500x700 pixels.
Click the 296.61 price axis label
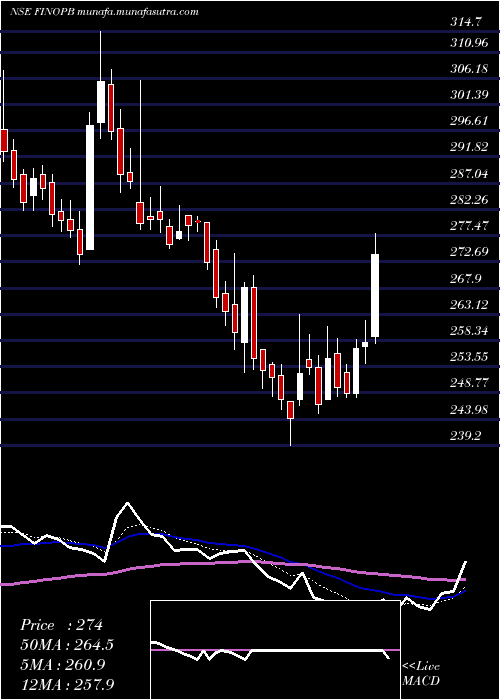click(x=471, y=121)
